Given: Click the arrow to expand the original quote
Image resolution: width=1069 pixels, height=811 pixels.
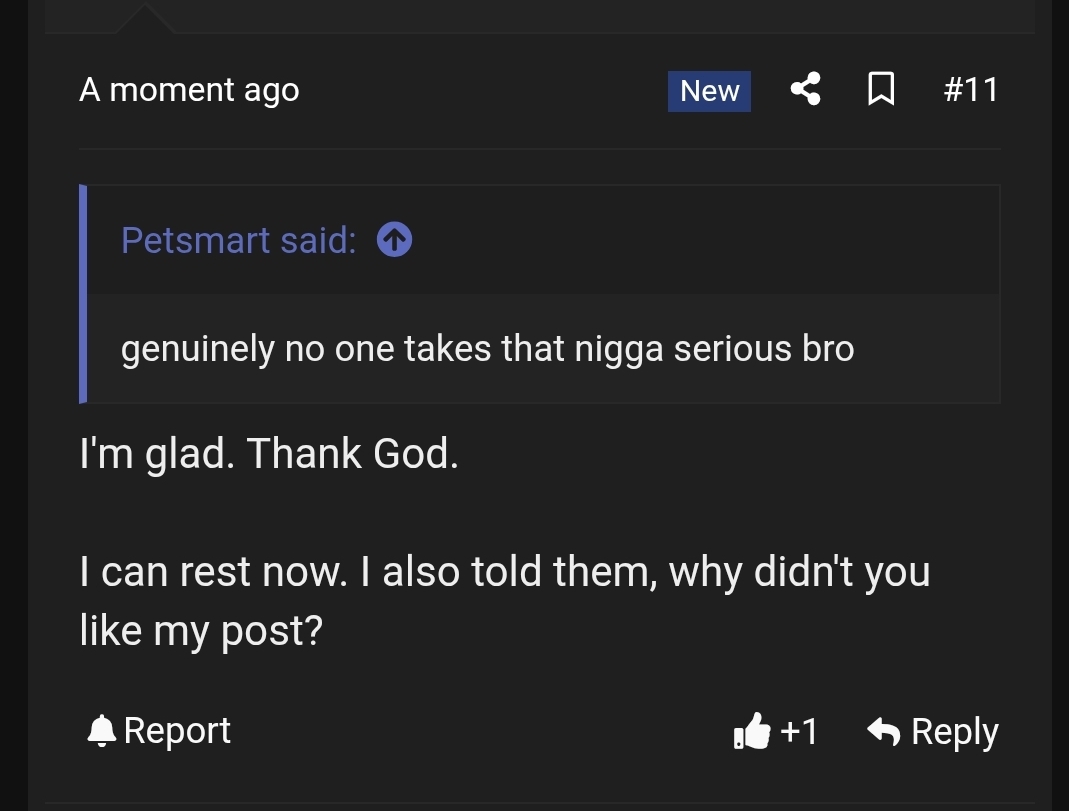Looking at the screenshot, I should (x=394, y=239).
